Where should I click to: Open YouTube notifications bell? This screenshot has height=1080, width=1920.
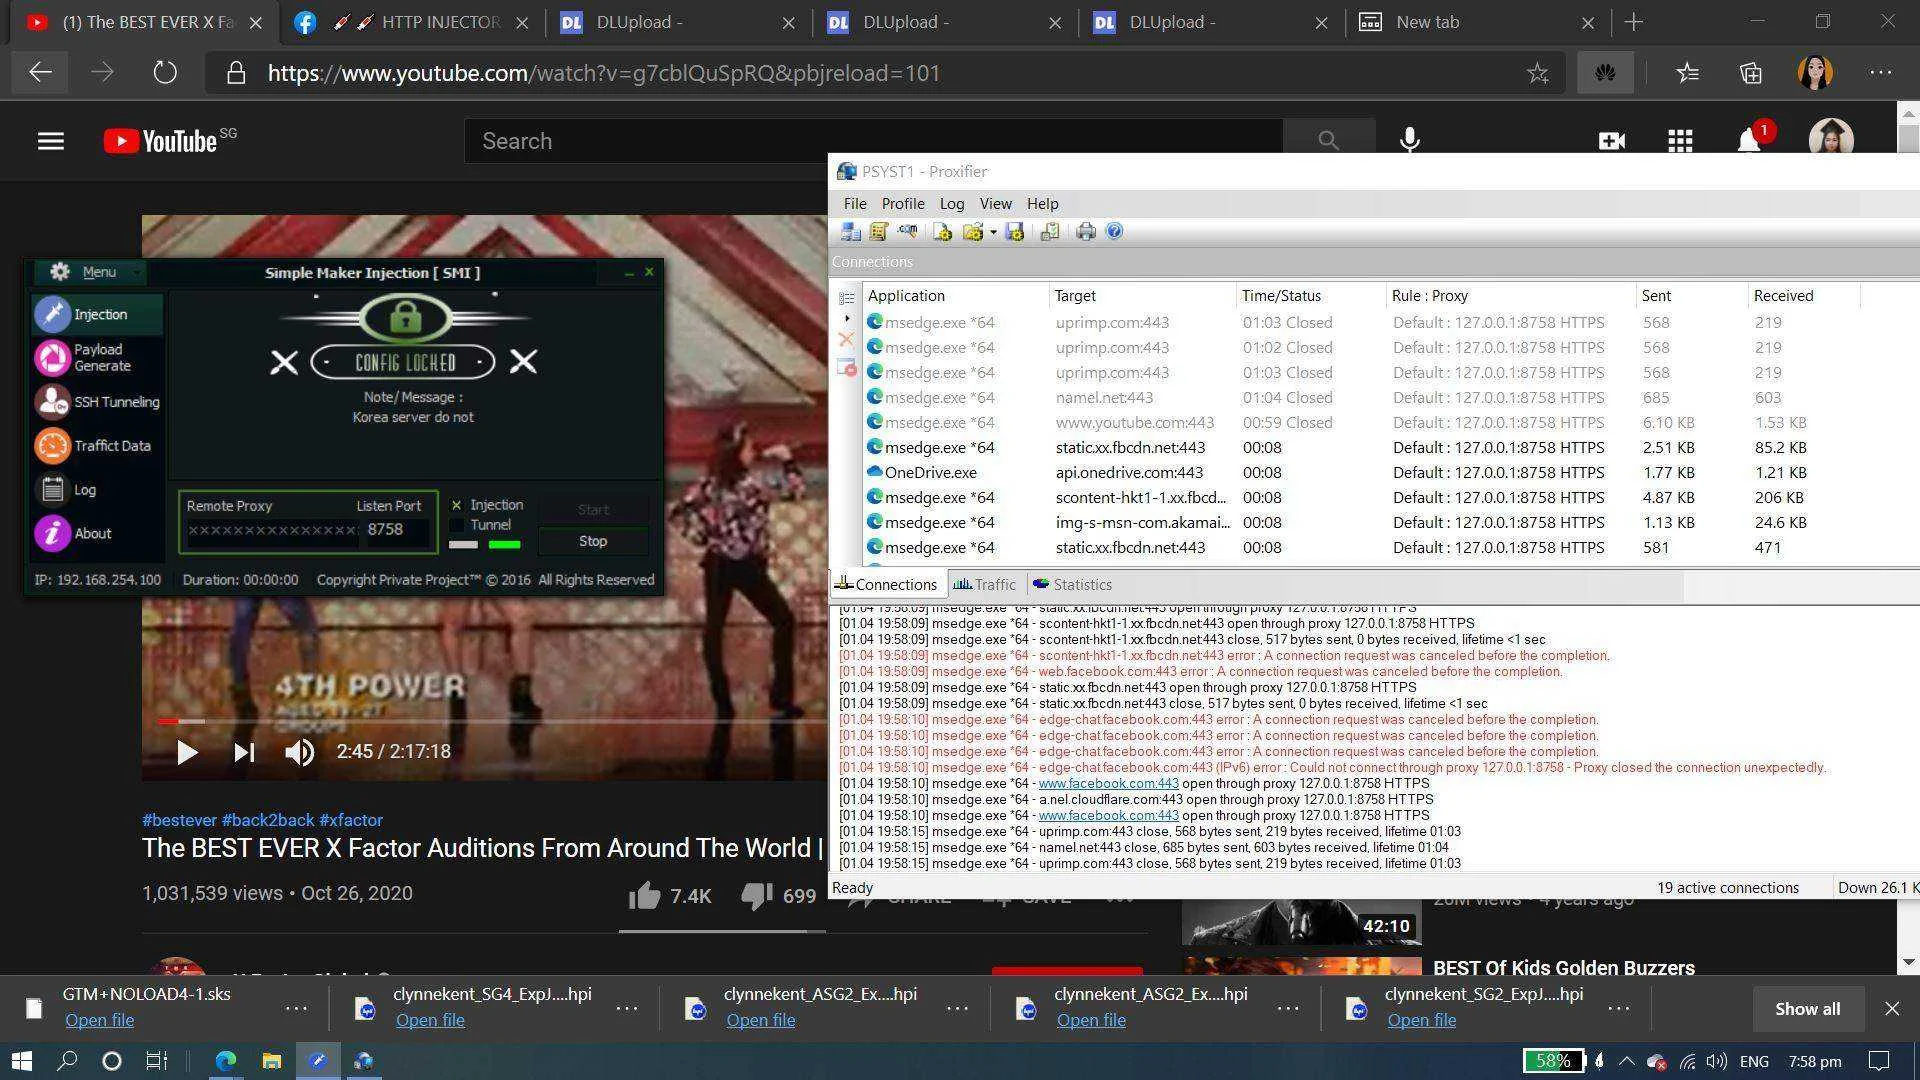pyautogui.click(x=1749, y=141)
